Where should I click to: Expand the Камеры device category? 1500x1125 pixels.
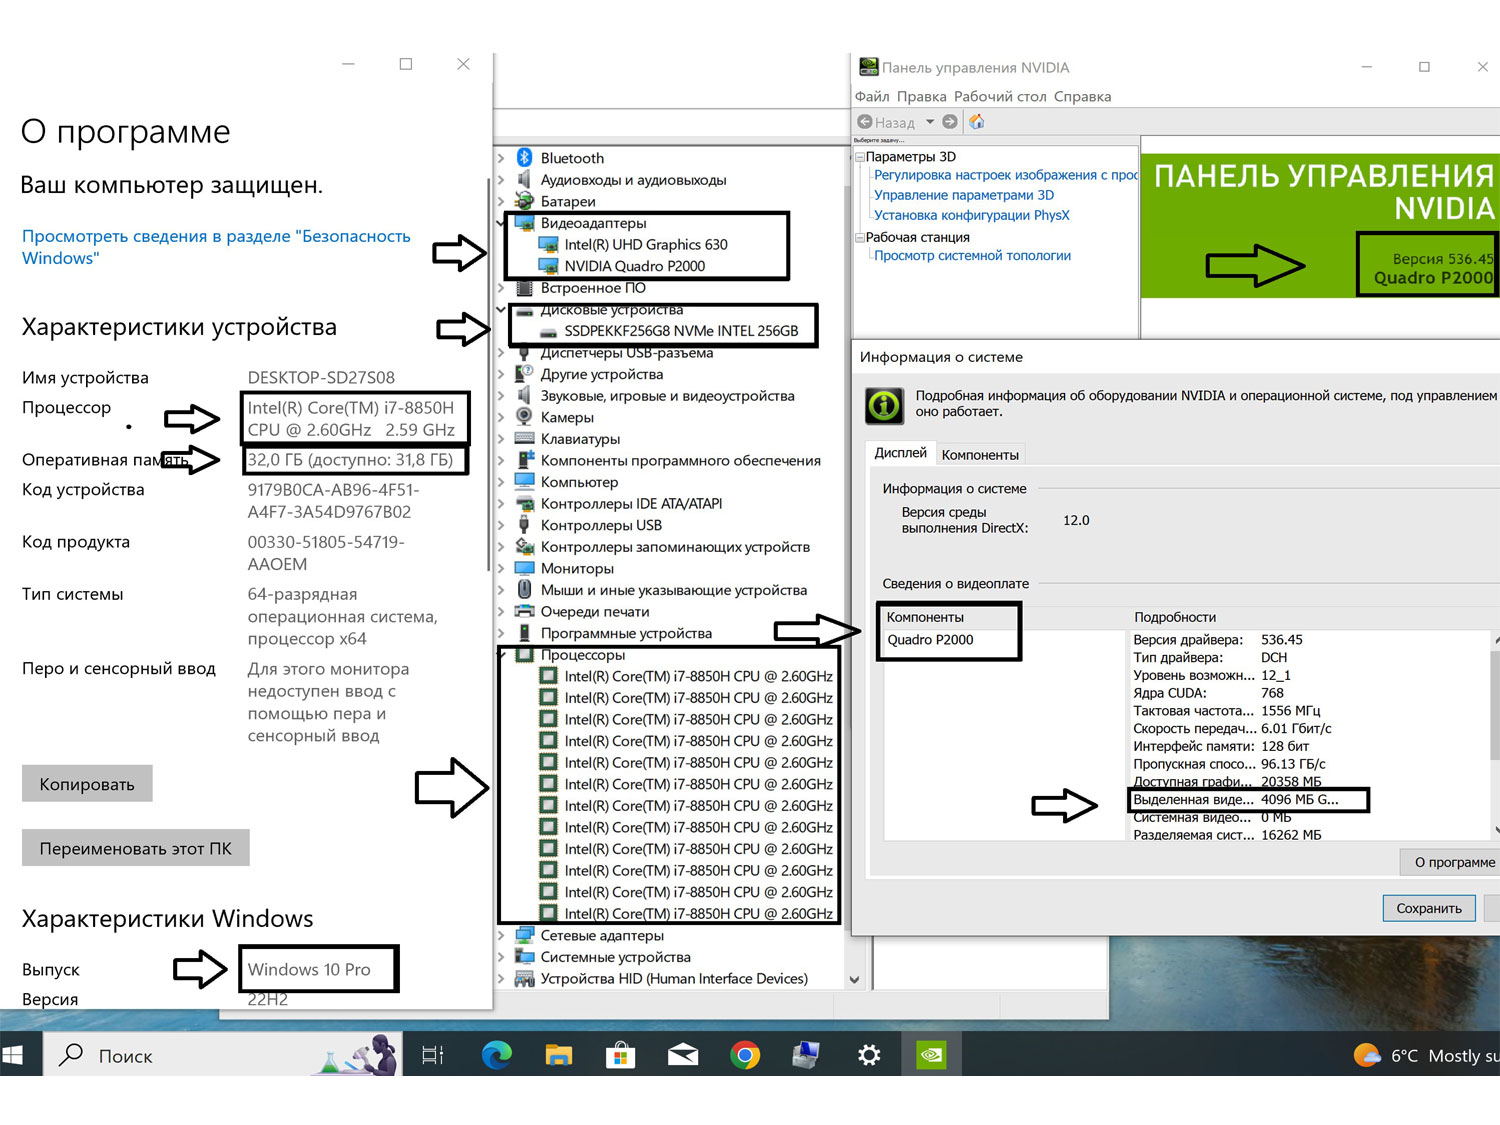(502, 417)
